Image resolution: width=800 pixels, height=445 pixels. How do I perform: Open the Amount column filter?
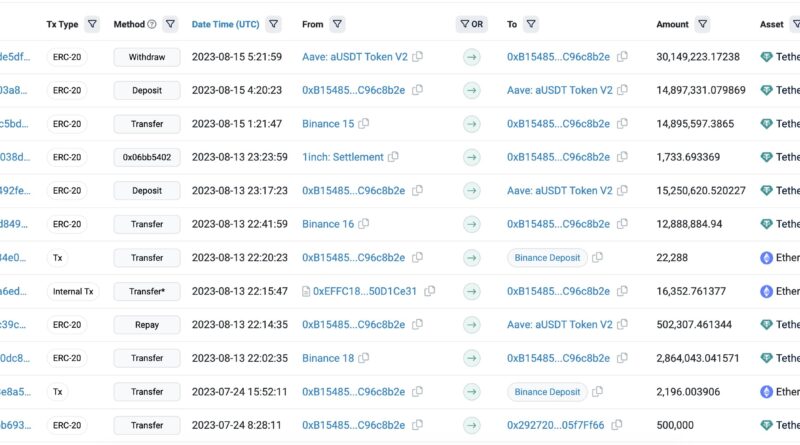coord(704,24)
